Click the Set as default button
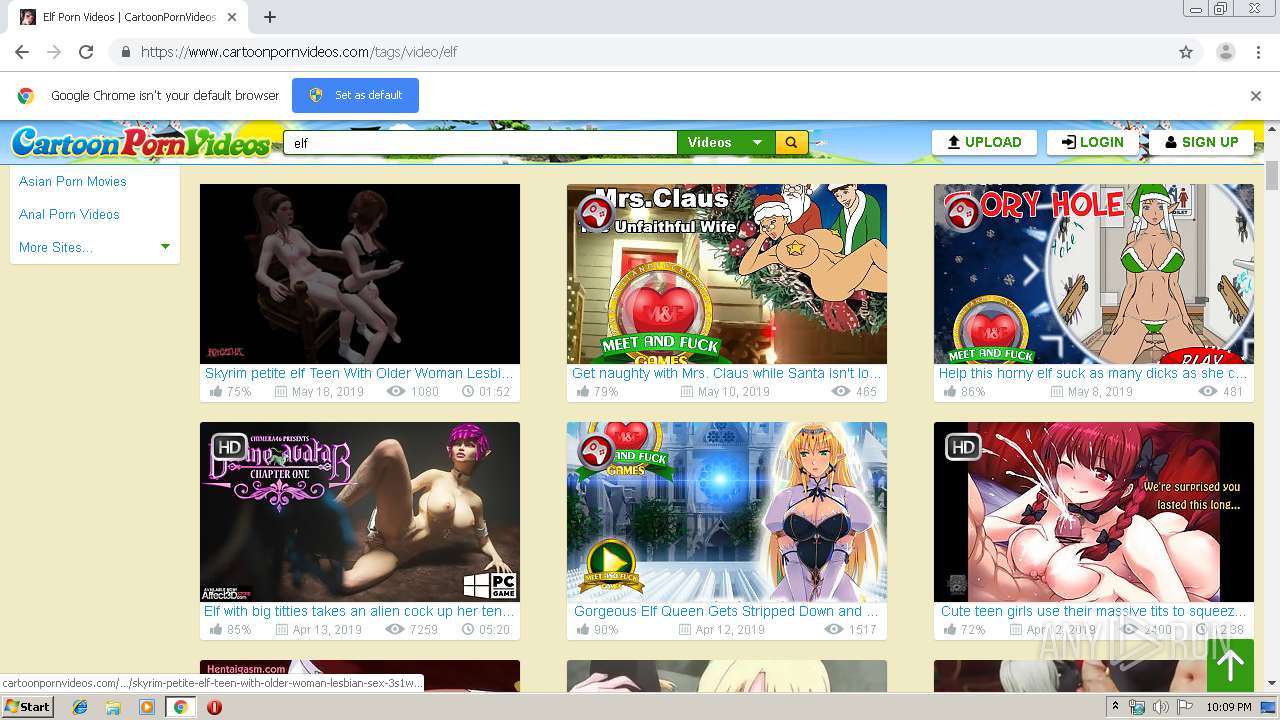This screenshot has height=720, width=1280. pyautogui.click(x=355, y=95)
